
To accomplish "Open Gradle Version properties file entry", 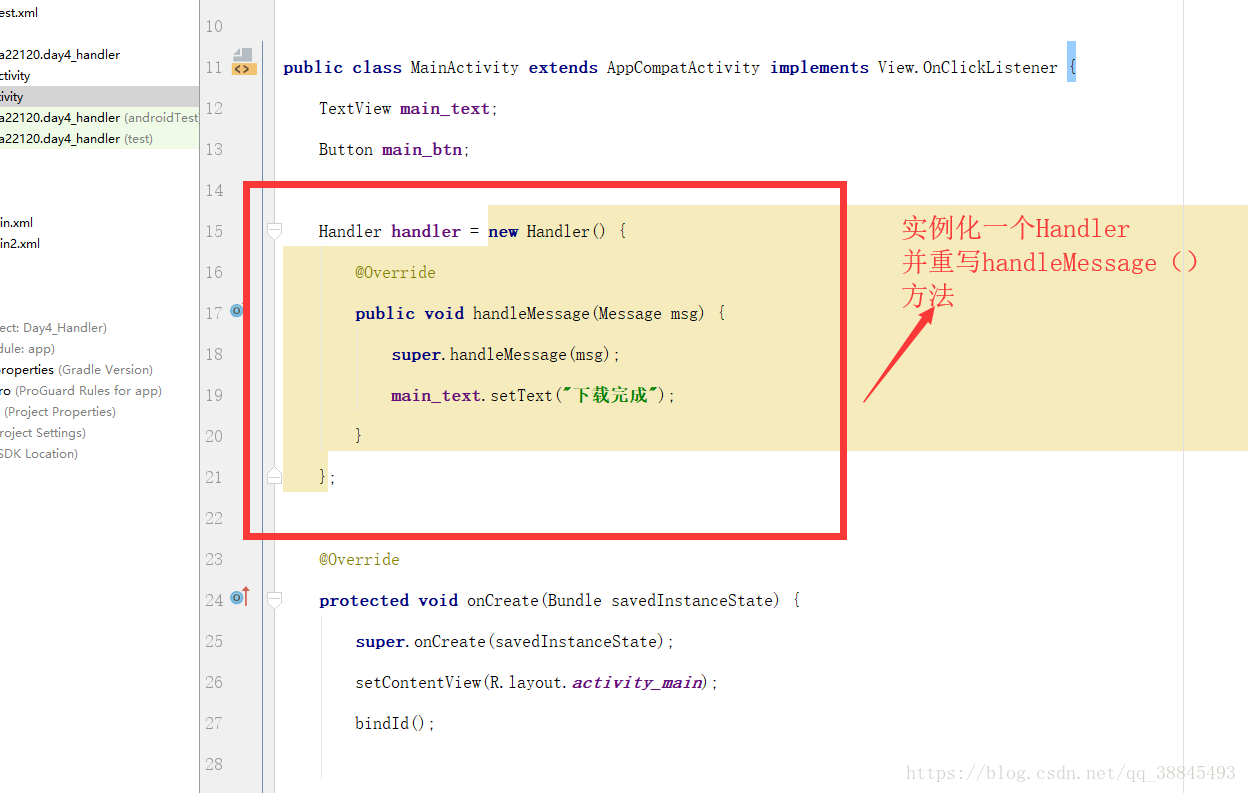I will tap(77, 370).
